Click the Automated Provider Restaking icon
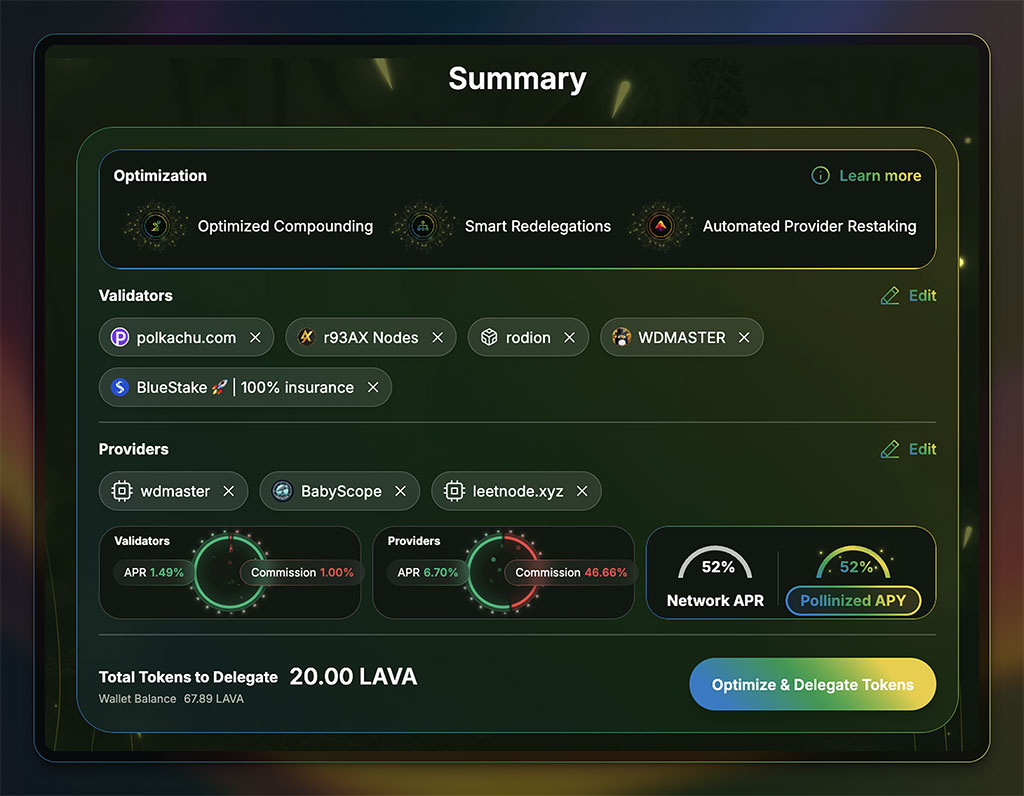1024x796 pixels. 661,227
